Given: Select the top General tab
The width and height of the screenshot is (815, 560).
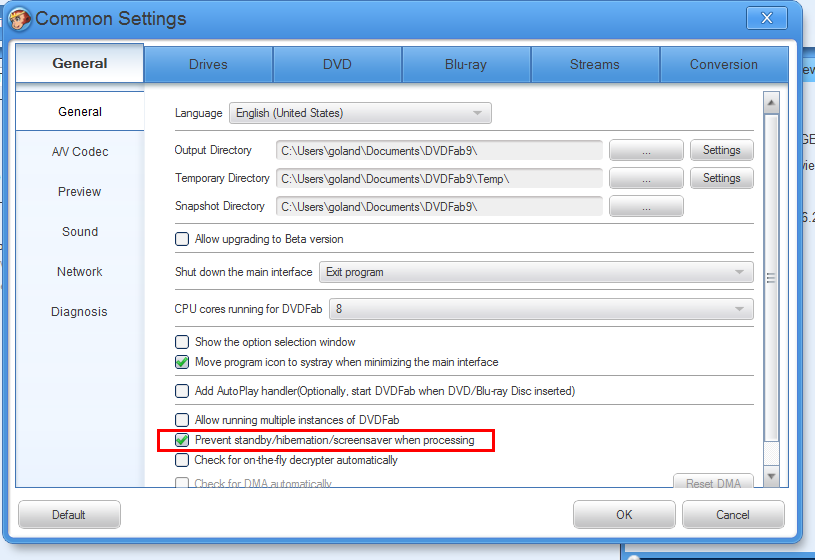Looking at the screenshot, I should (x=80, y=63).
